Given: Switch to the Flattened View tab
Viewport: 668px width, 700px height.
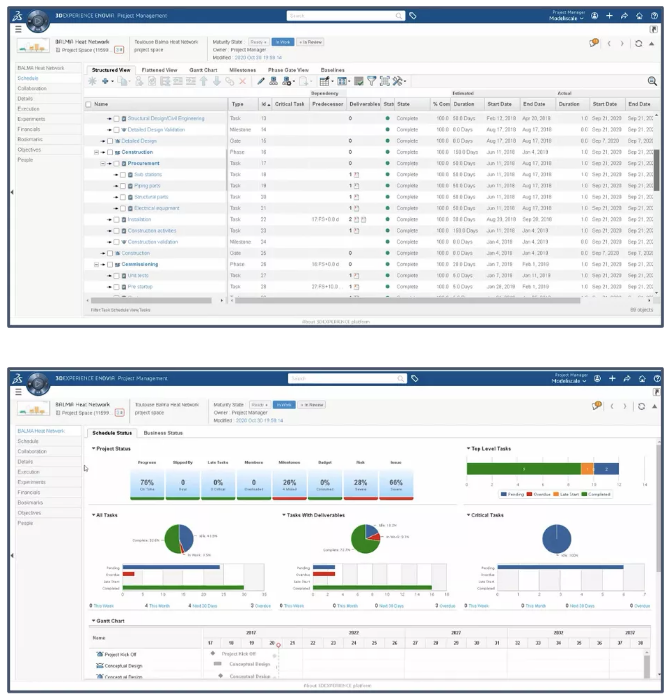Looking at the screenshot, I should click(159, 70).
